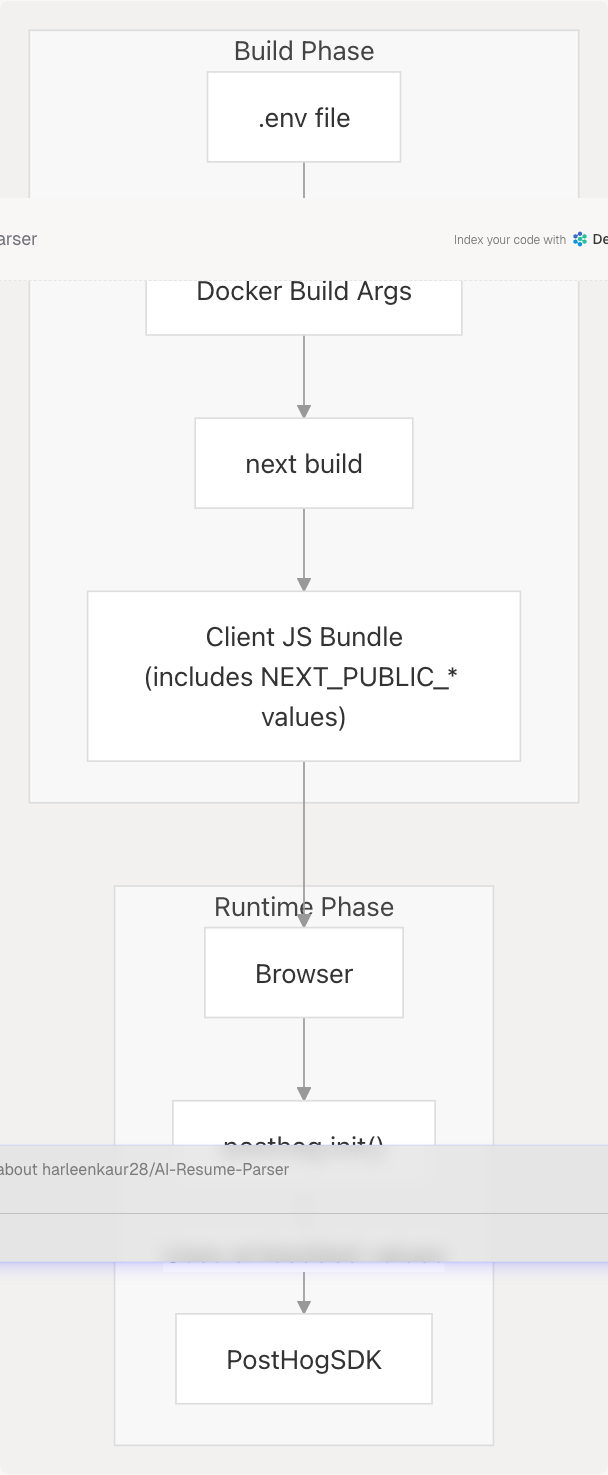Click arrowhead pointing into "posthog.init()" node

point(304,1094)
